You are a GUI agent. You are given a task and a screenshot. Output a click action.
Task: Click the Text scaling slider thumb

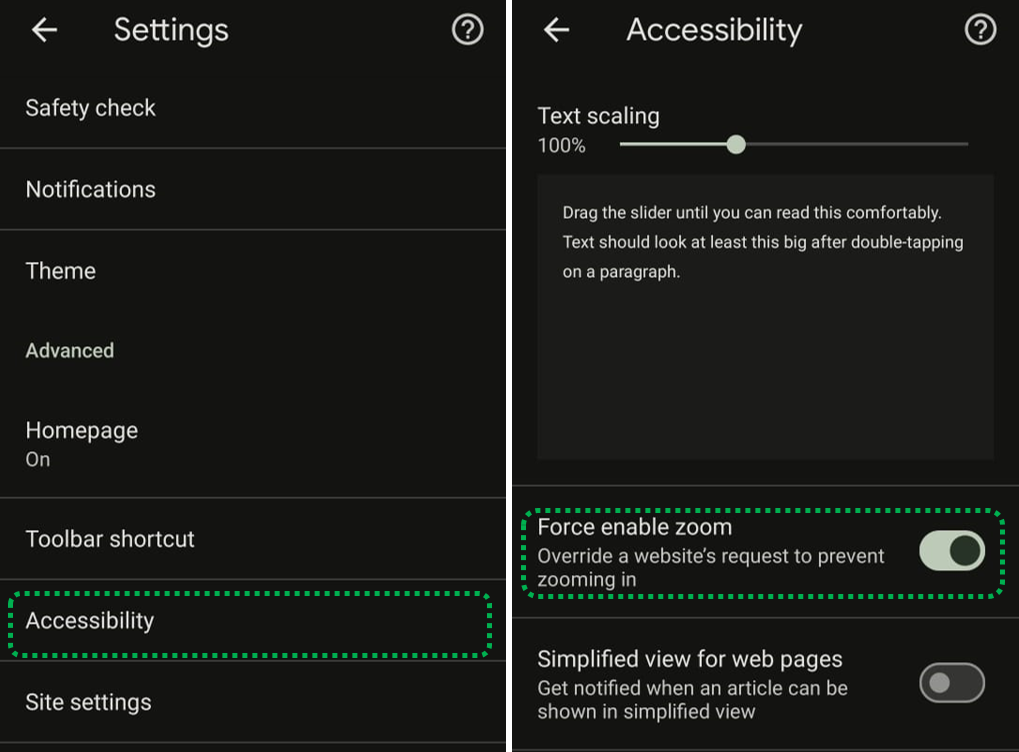click(x=736, y=145)
